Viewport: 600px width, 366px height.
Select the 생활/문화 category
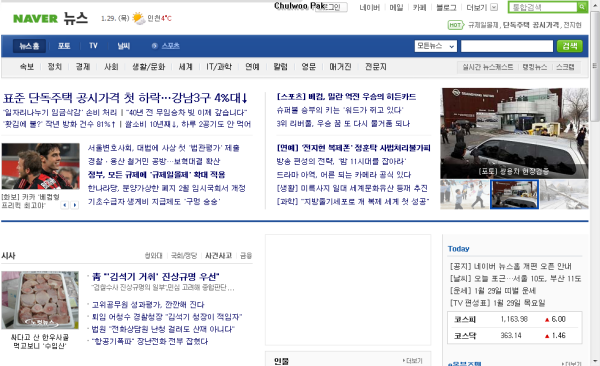[148, 67]
